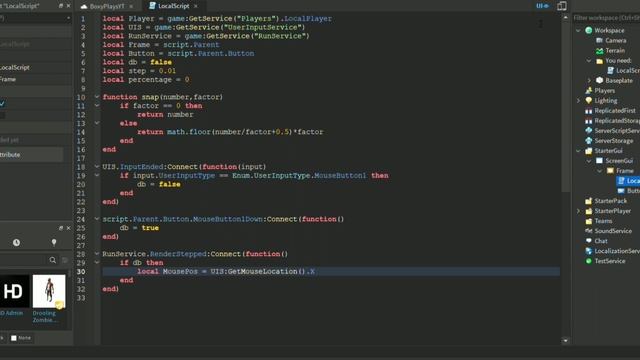Collapse the ScreenGui node arrow
This screenshot has height=360, width=640.
coord(589,161)
